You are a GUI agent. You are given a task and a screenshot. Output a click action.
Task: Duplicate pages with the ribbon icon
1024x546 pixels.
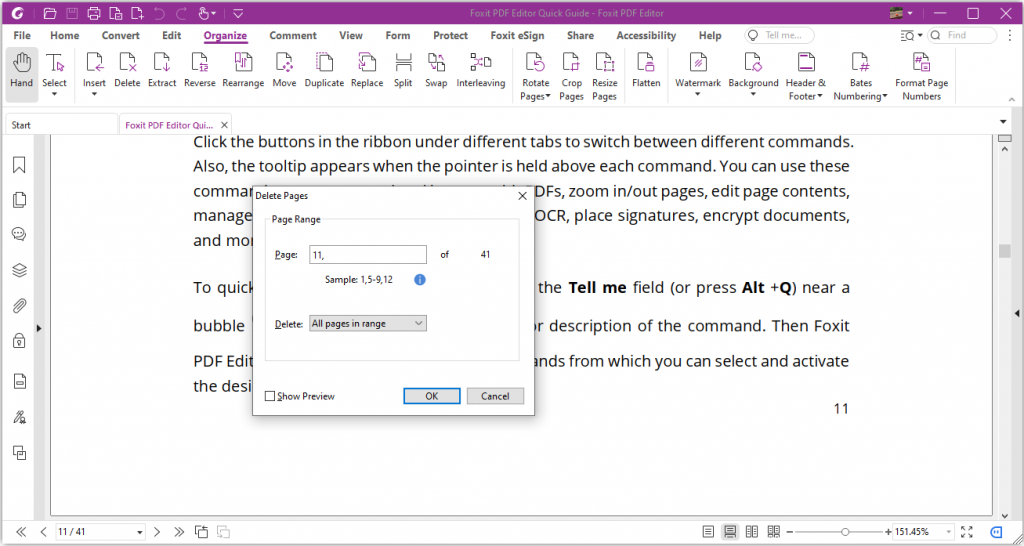click(324, 71)
